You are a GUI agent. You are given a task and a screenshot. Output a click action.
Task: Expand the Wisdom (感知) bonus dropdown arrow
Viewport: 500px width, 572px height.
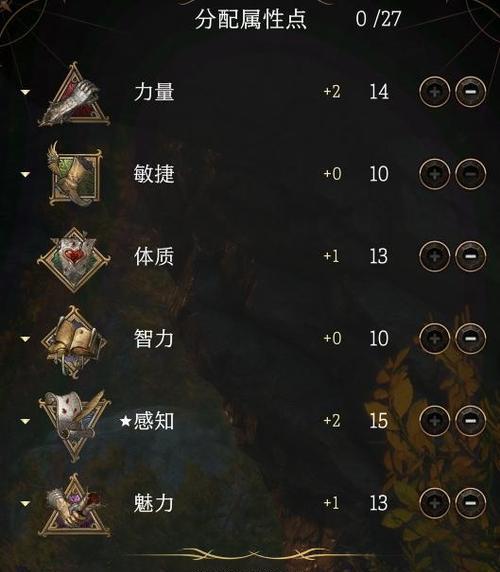coord(25,421)
